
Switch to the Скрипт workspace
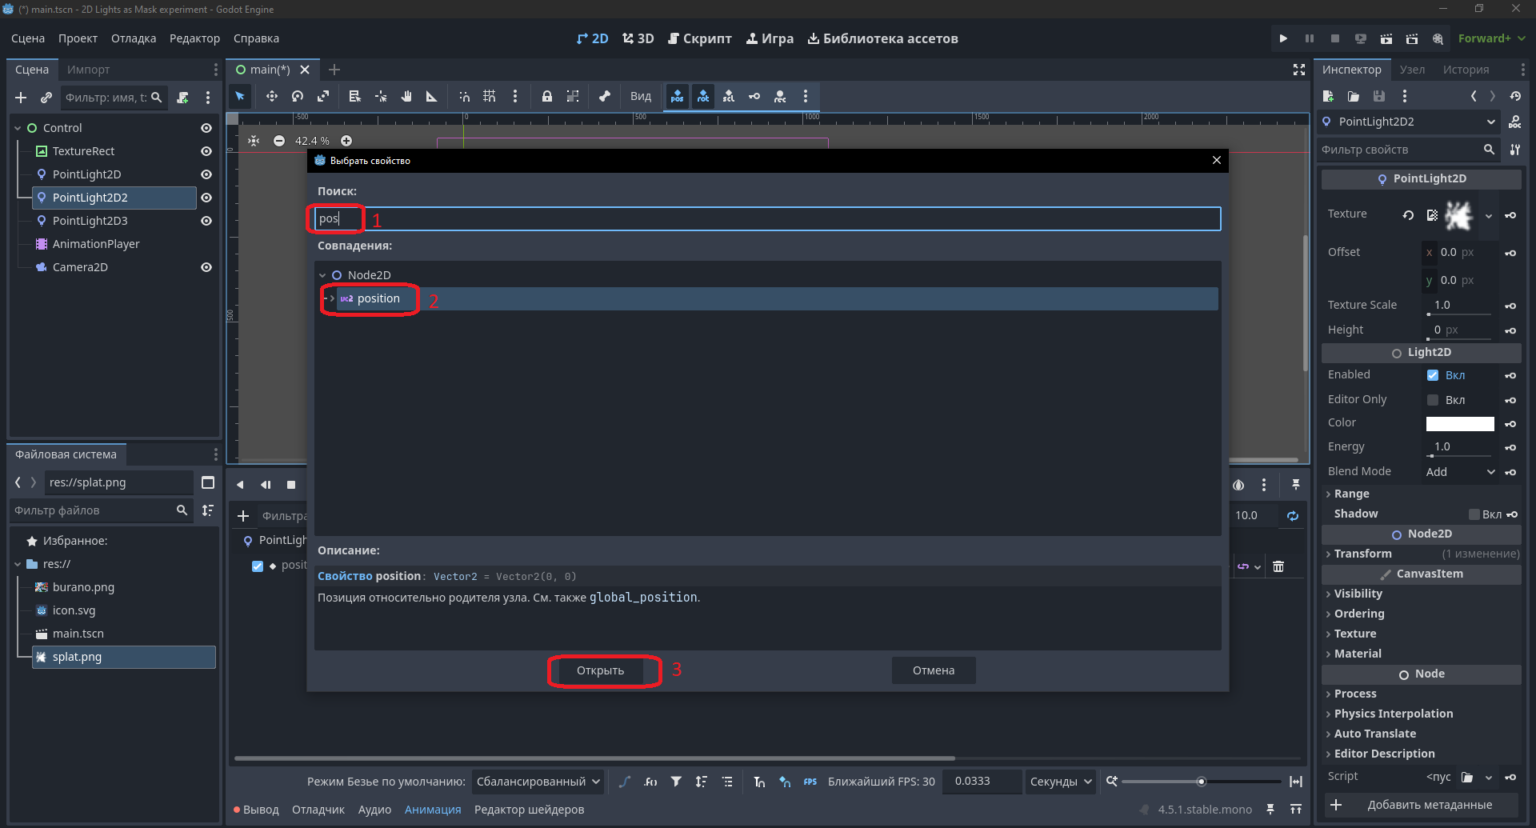(x=700, y=38)
